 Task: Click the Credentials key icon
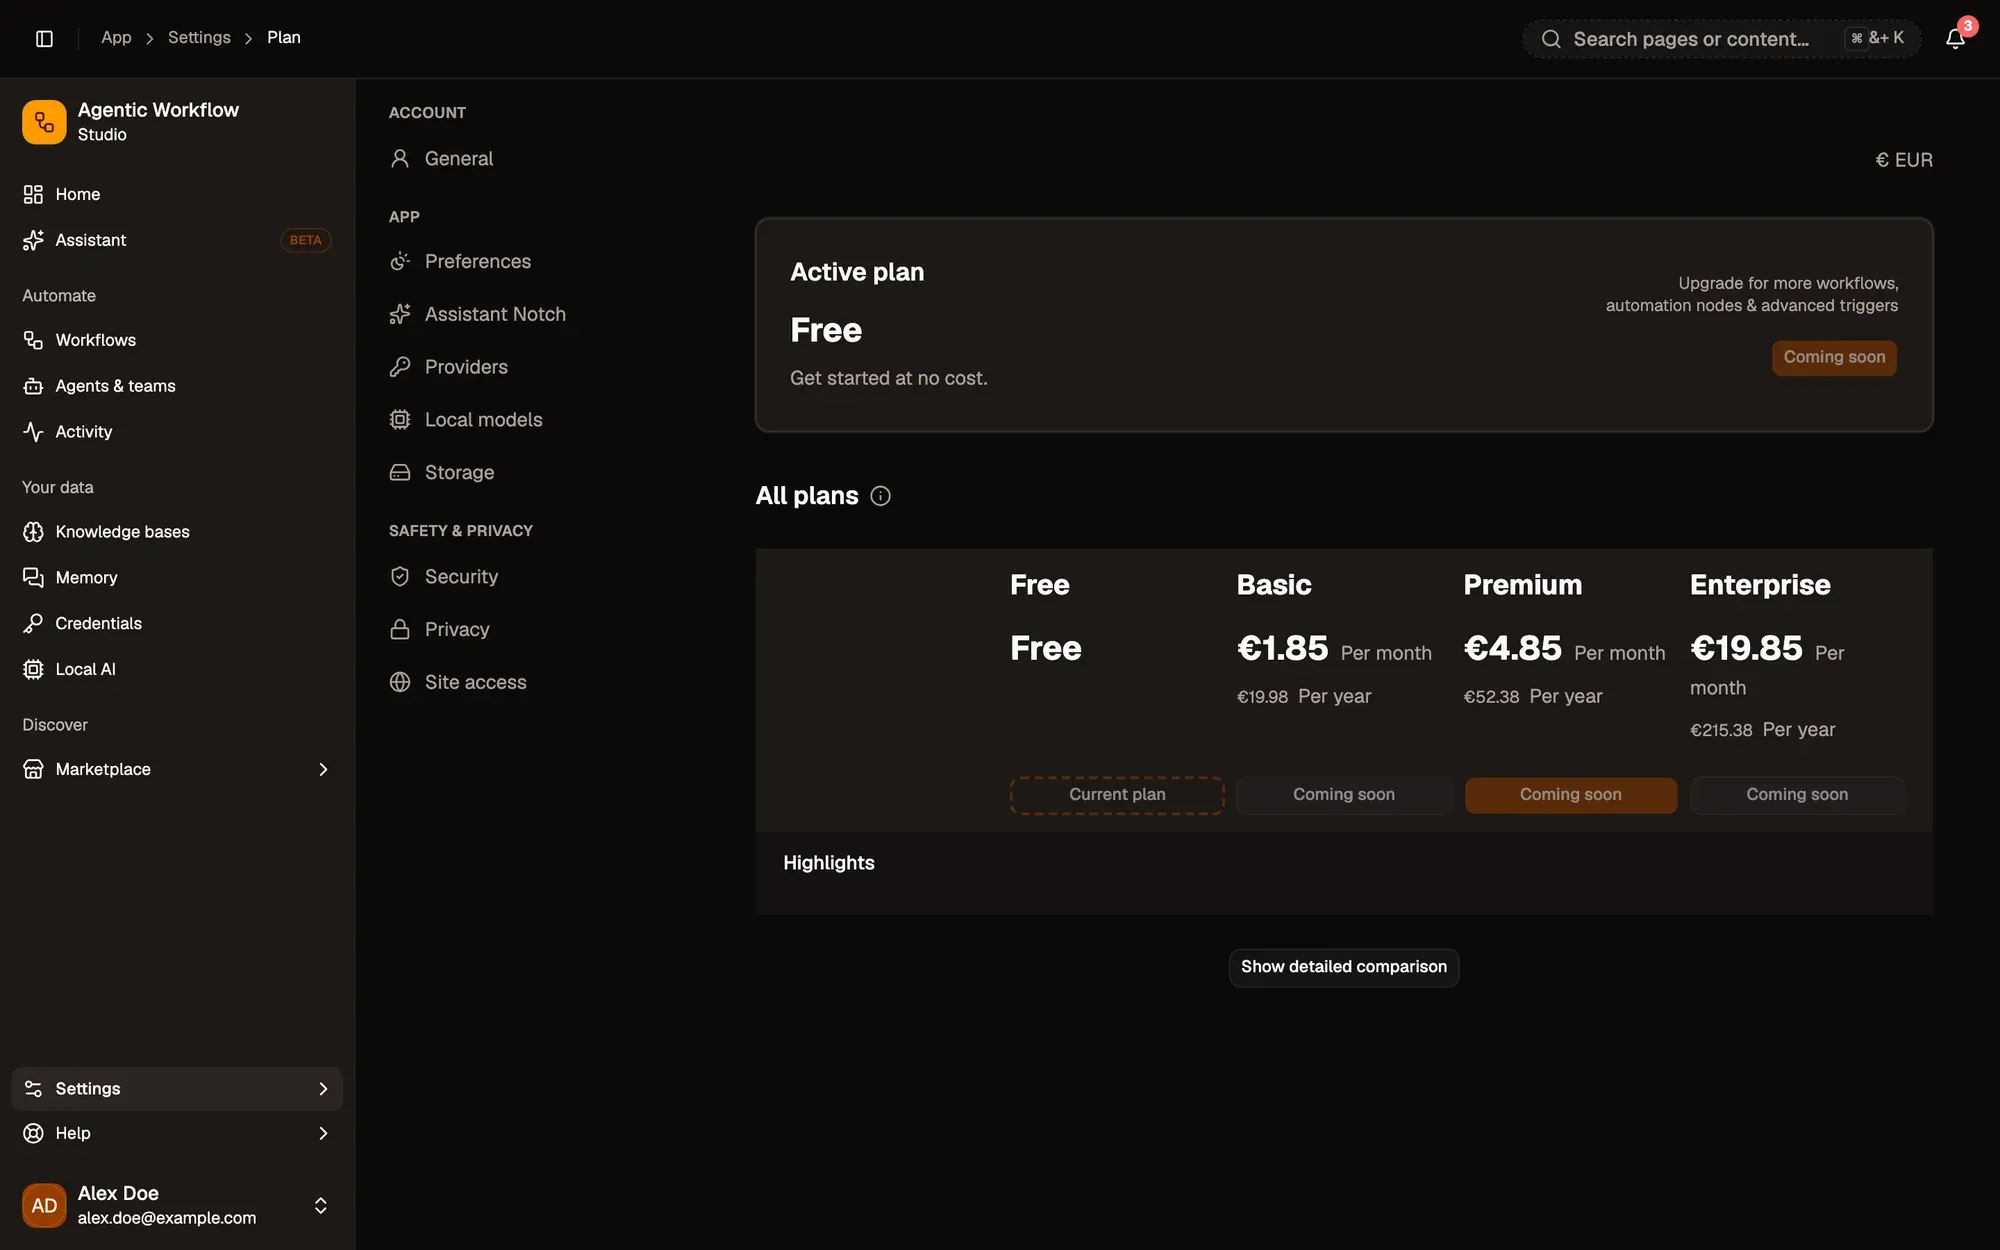click(x=33, y=623)
